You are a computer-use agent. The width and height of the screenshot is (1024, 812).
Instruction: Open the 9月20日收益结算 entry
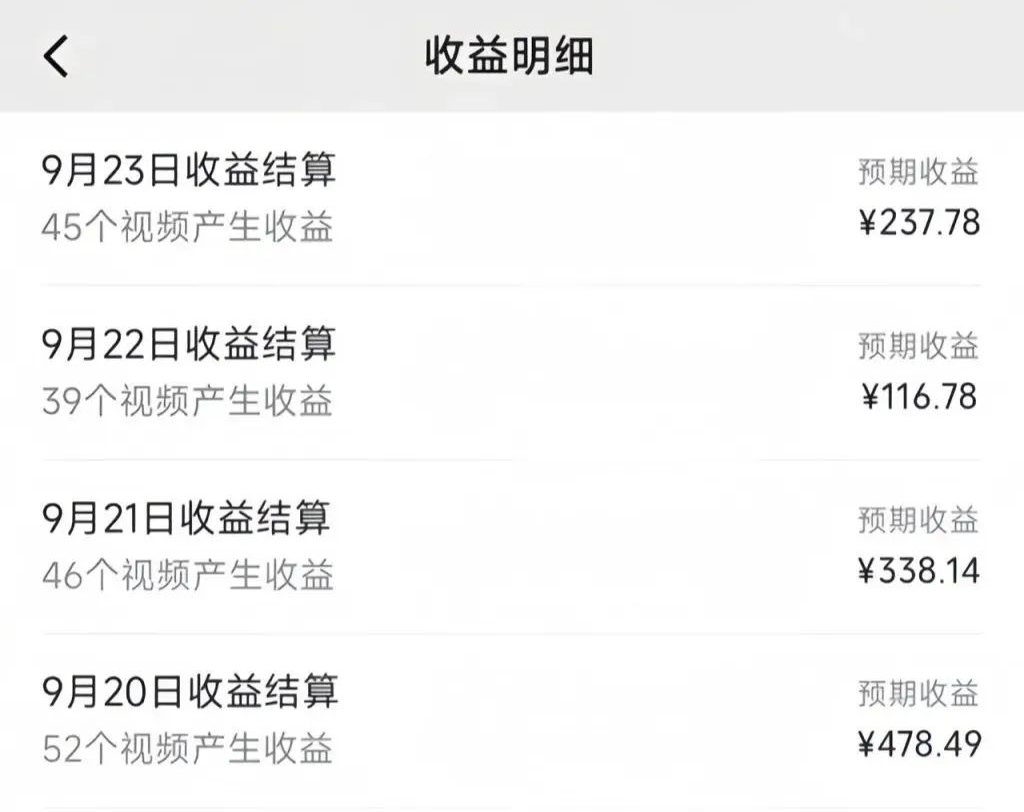[512, 721]
